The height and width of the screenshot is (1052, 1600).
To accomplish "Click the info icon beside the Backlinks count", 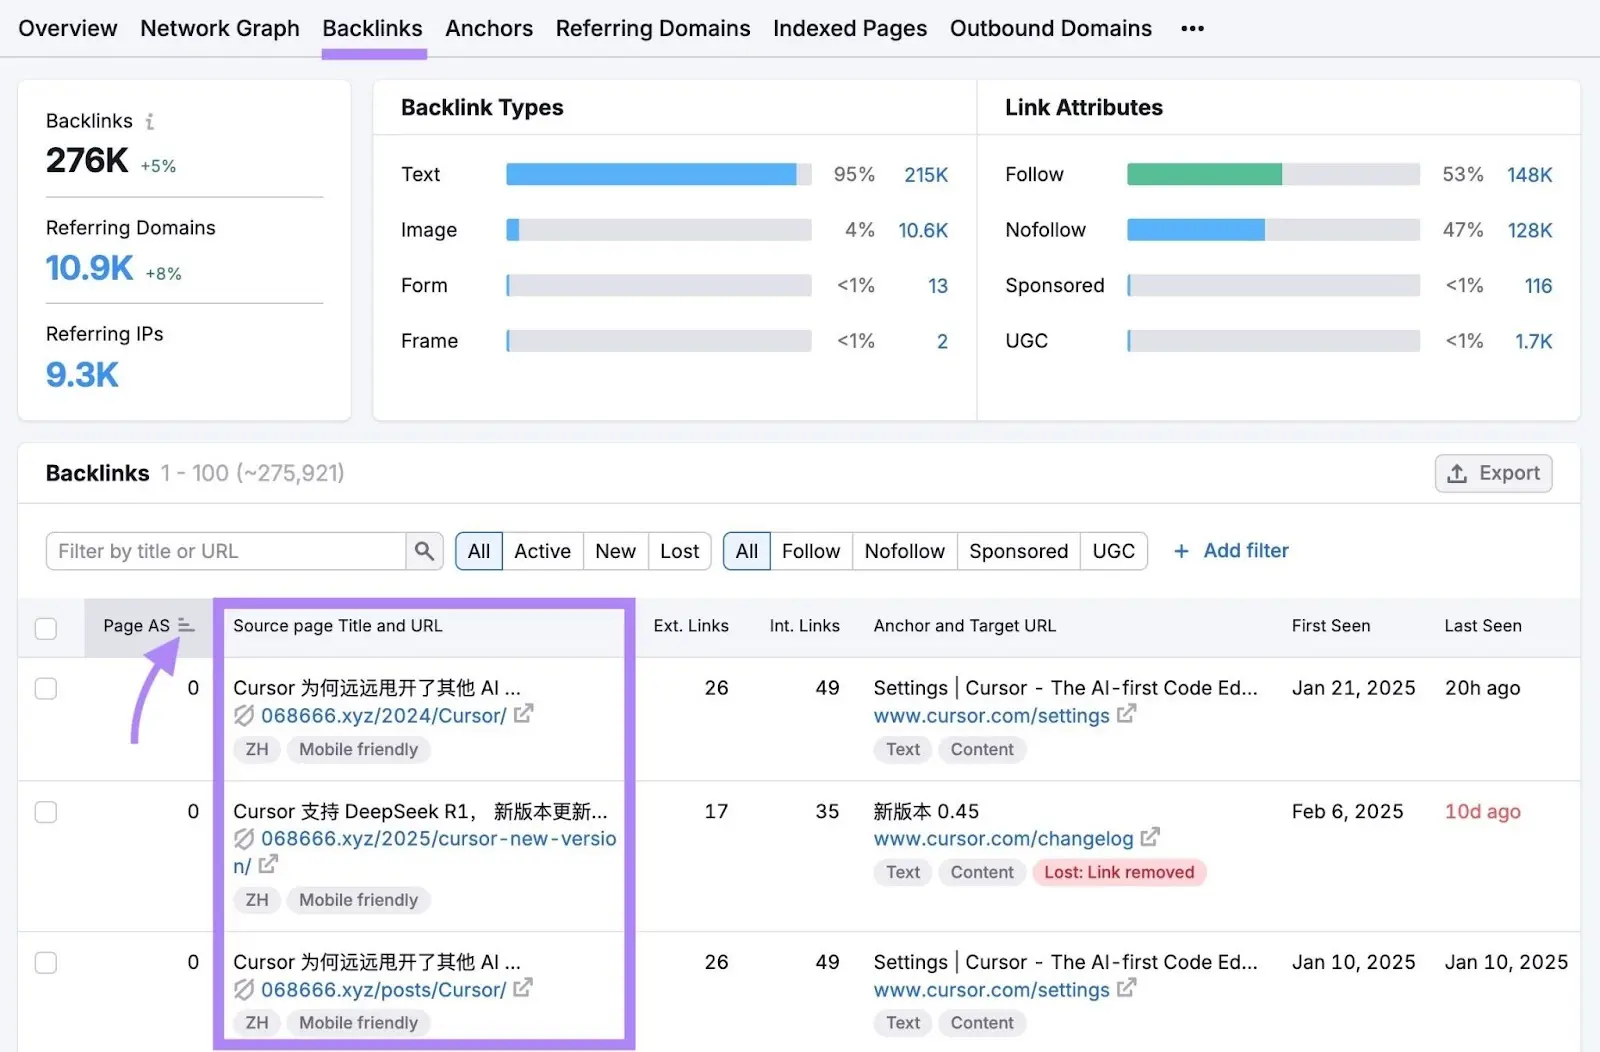I will (x=150, y=121).
